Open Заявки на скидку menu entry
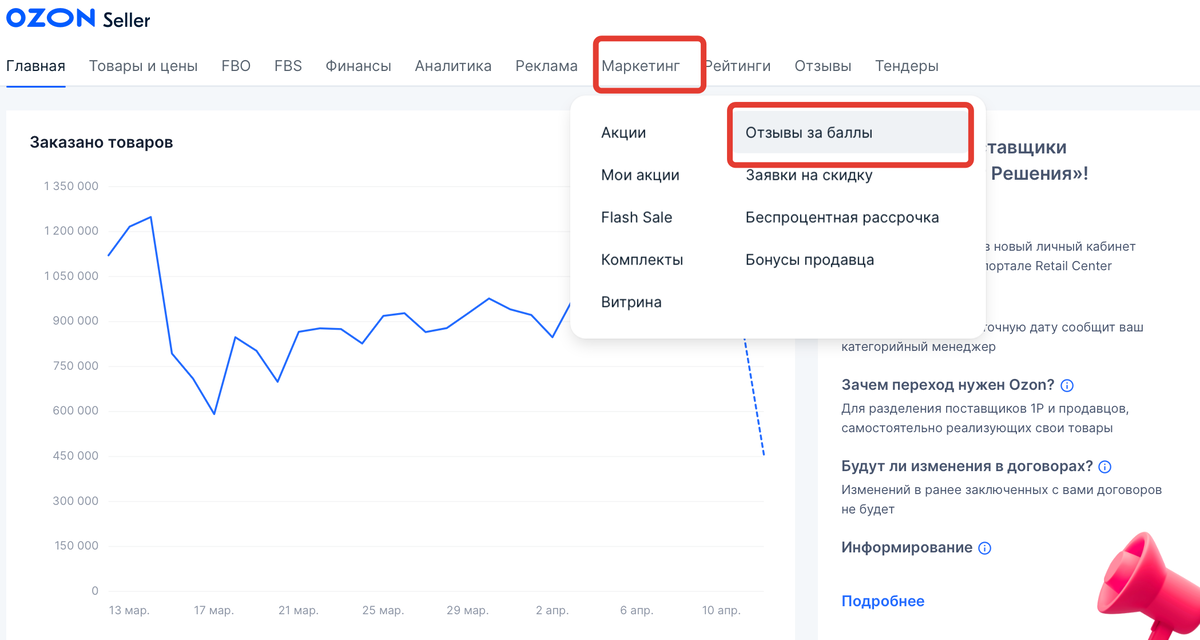The width and height of the screenshot is (1200, 640). pos(809,175)
